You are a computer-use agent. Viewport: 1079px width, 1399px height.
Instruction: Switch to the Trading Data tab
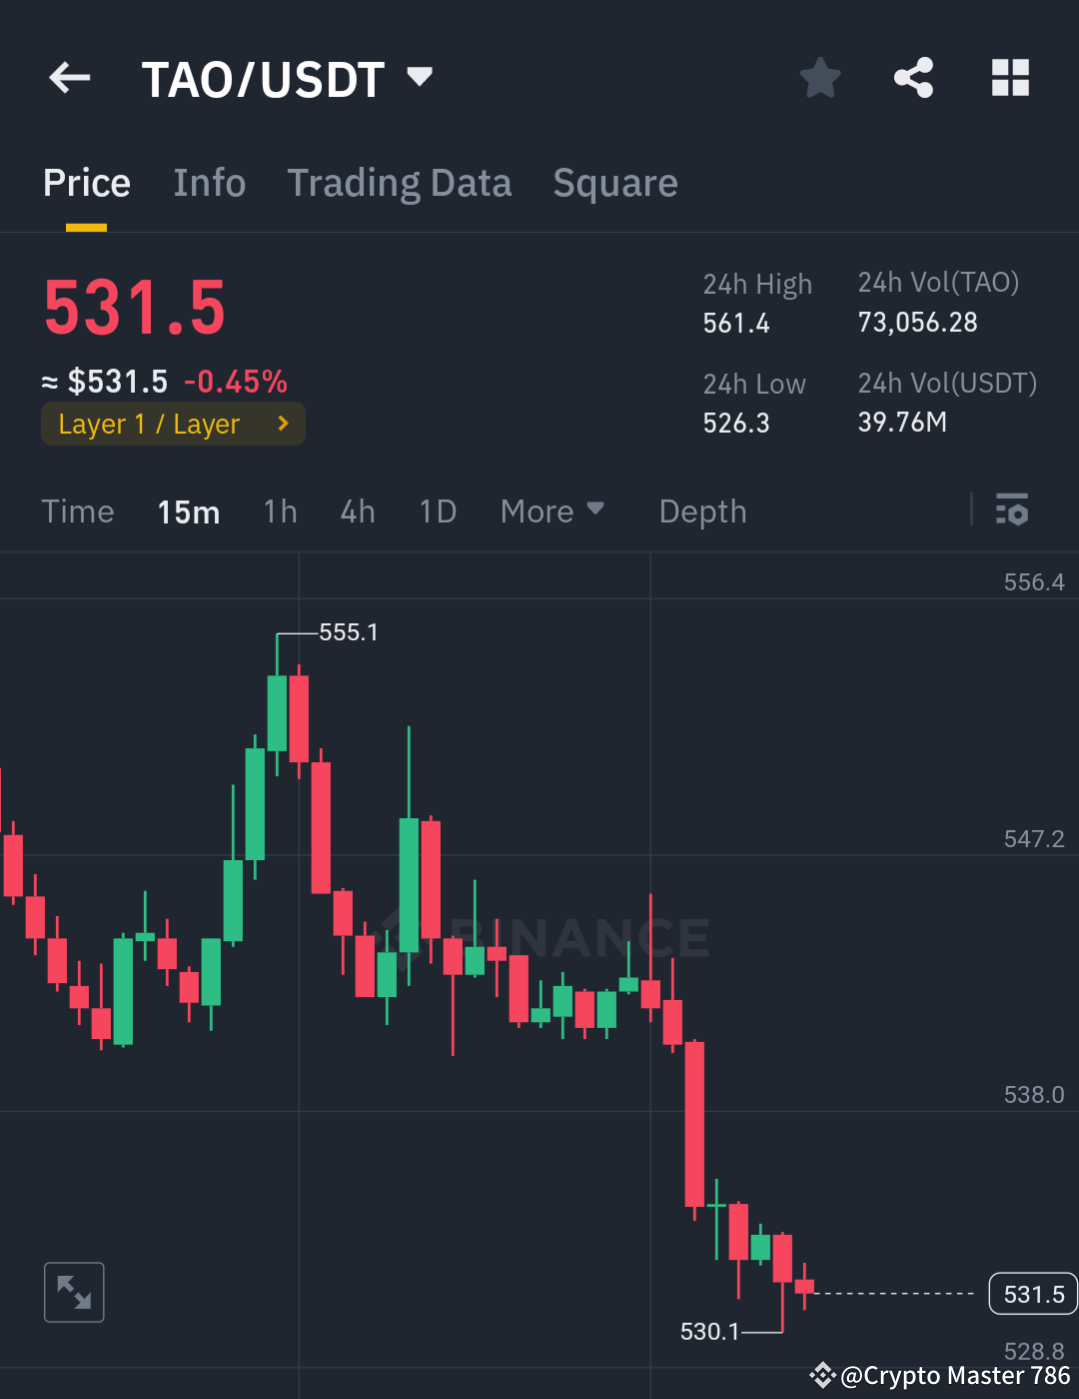pyautogui.click(x=399, y=183)
